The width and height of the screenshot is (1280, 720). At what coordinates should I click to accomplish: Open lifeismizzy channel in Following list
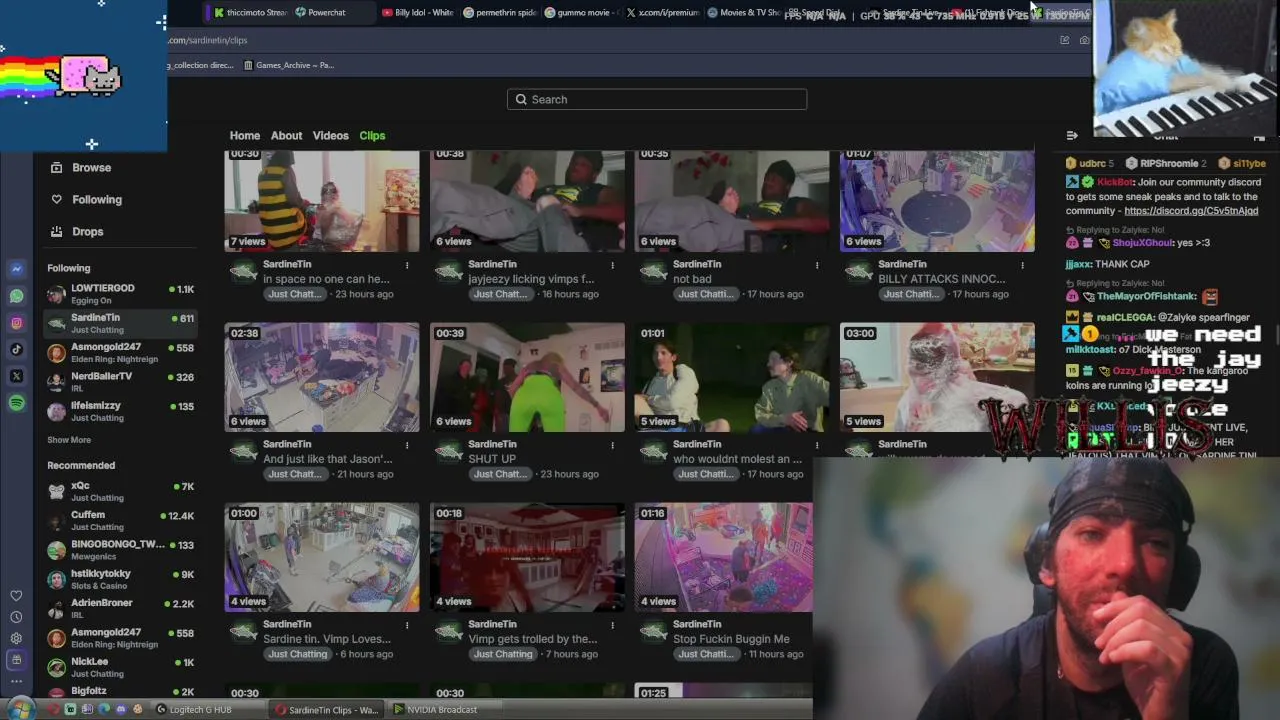[x=120, y=411]
